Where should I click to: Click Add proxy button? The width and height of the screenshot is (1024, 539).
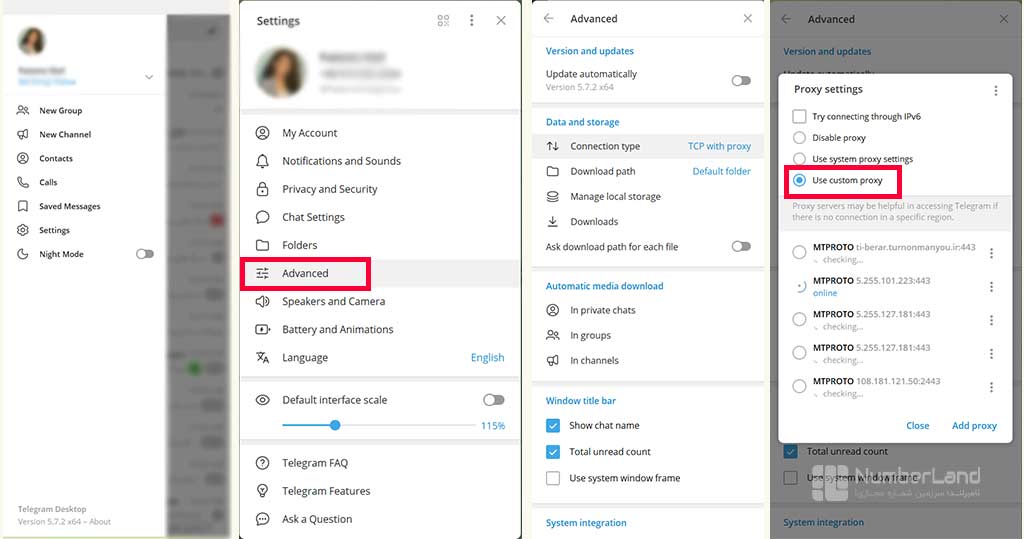(974, 425)
